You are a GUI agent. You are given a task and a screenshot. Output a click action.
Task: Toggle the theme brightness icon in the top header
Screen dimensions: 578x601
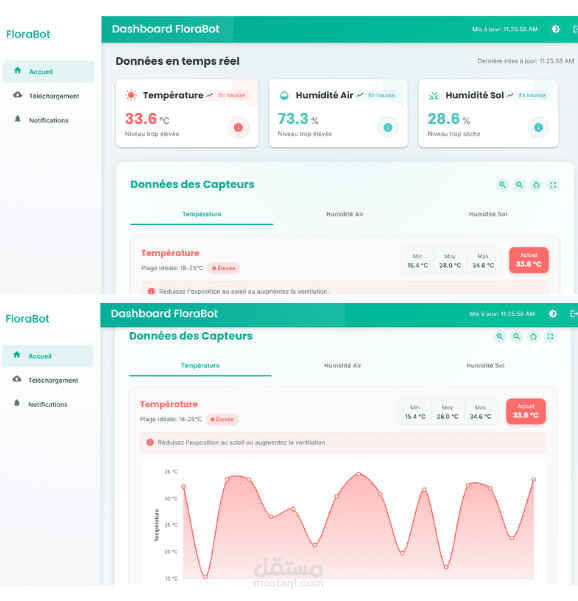(555, 29)
